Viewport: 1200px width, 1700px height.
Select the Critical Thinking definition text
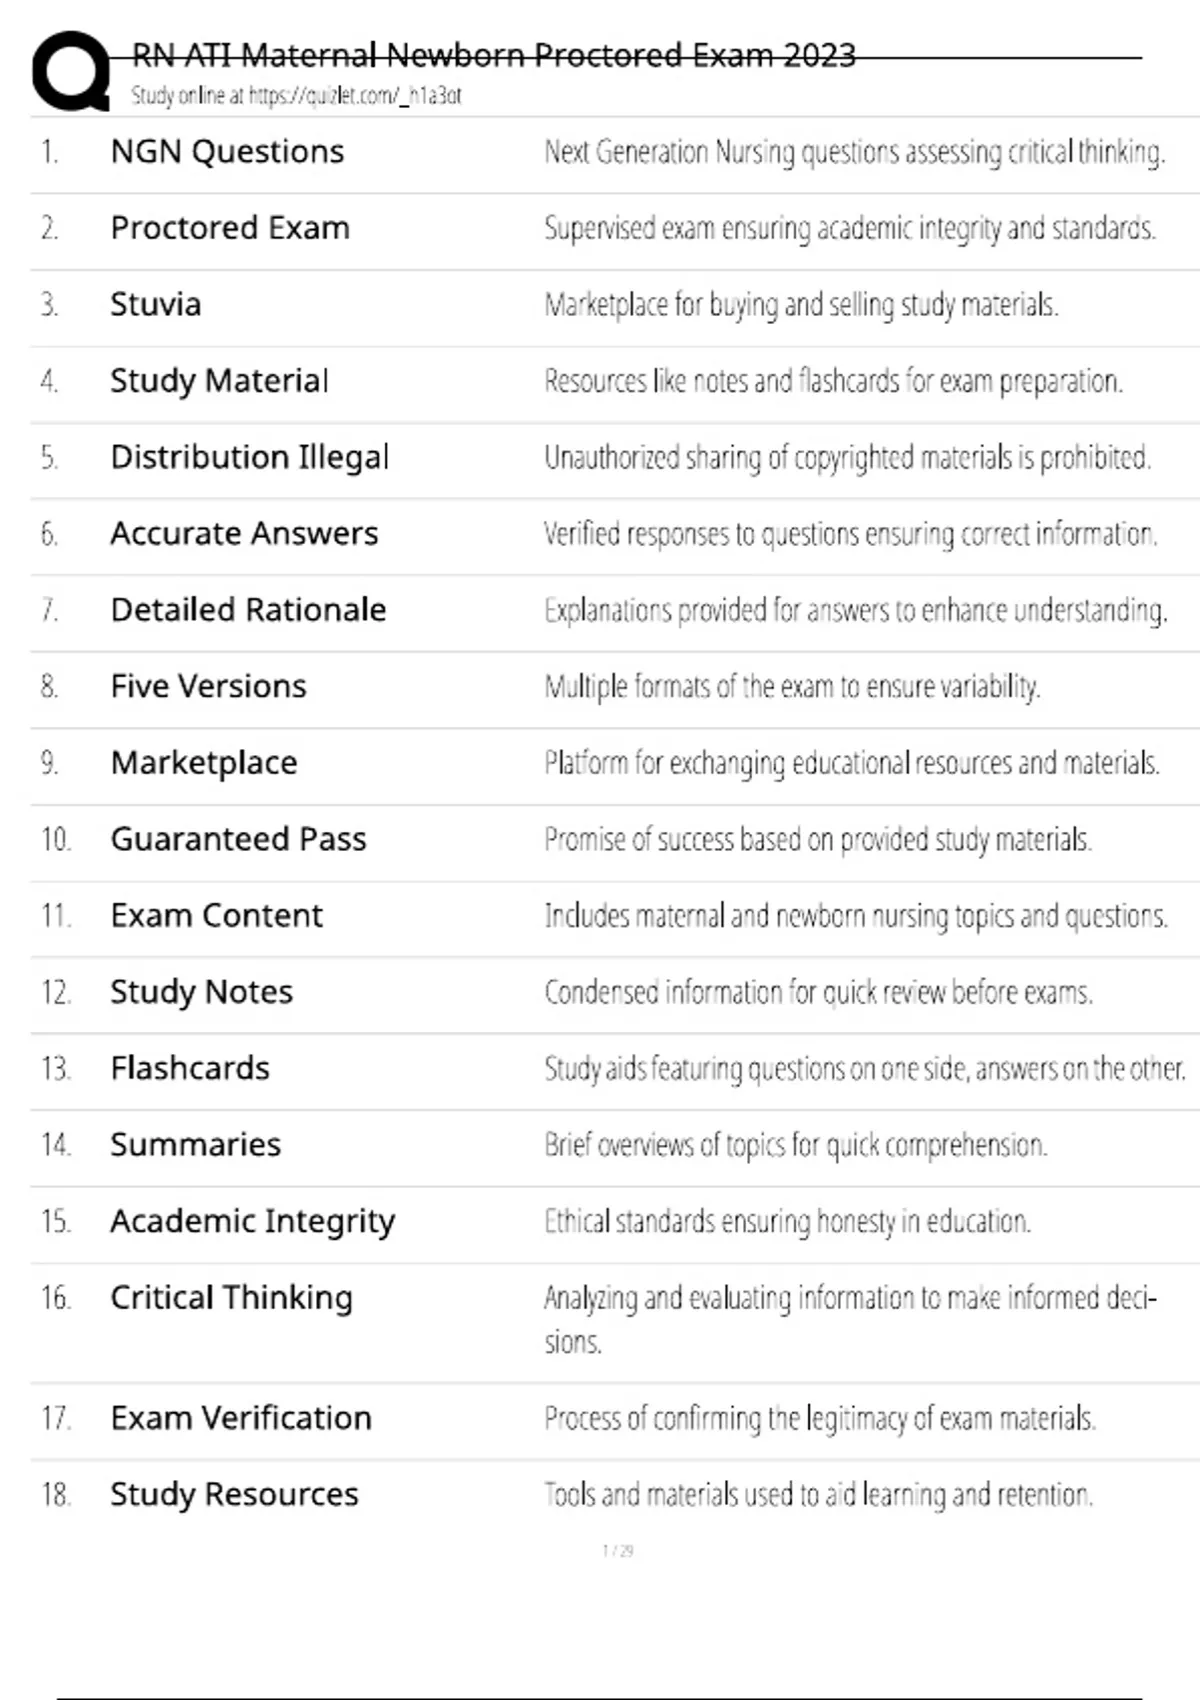click(x=850, y=1319)
